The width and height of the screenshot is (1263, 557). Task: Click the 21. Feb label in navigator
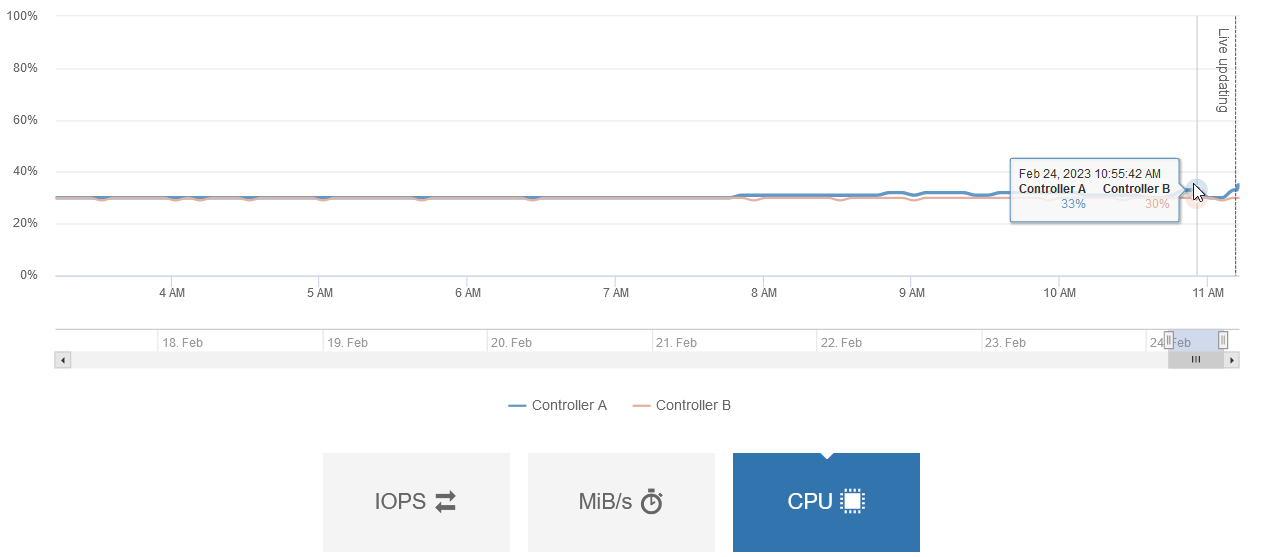pos(676,343)
